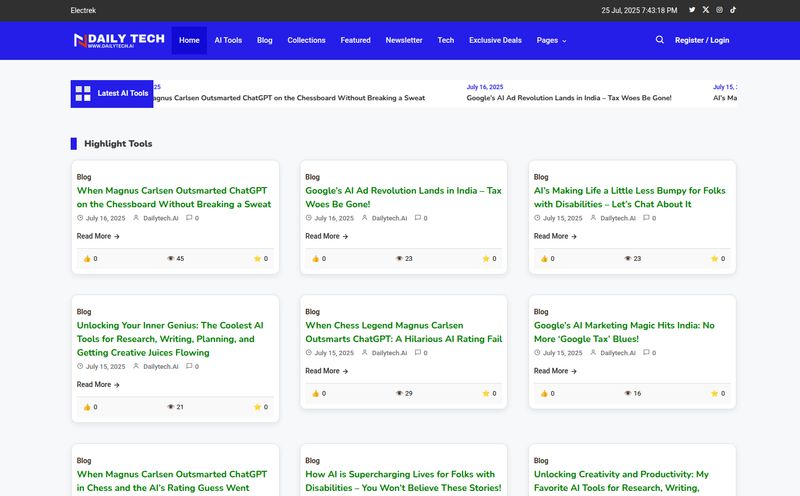Click eye views icon showing 29
This screenshot has width=800, height=496.
pyautogui.click(x=399, y=393)
